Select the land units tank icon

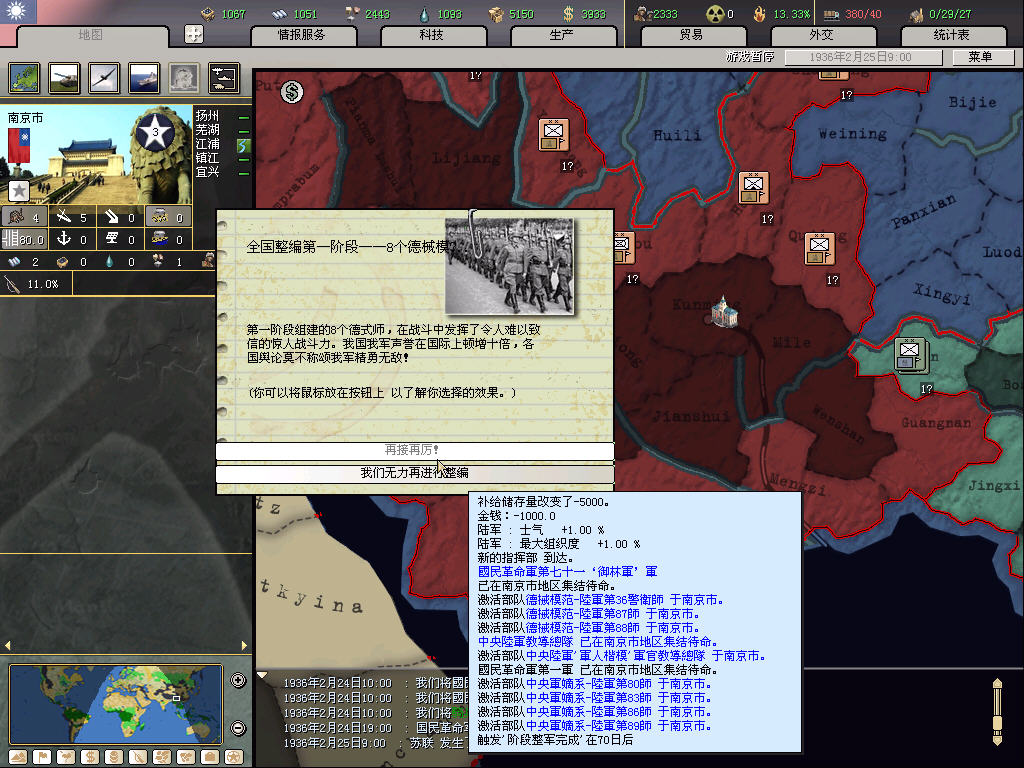(64, 78)
